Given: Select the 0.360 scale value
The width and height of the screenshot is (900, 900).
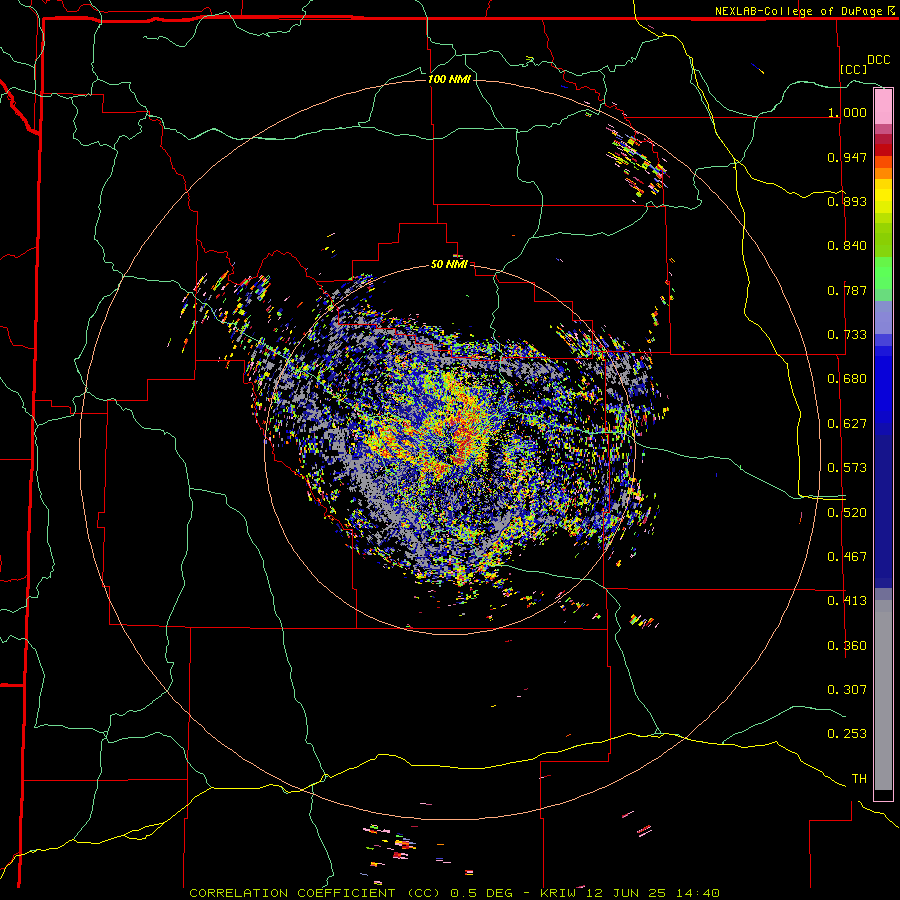Looking at the screenshot, I should (x=847, y=646).
